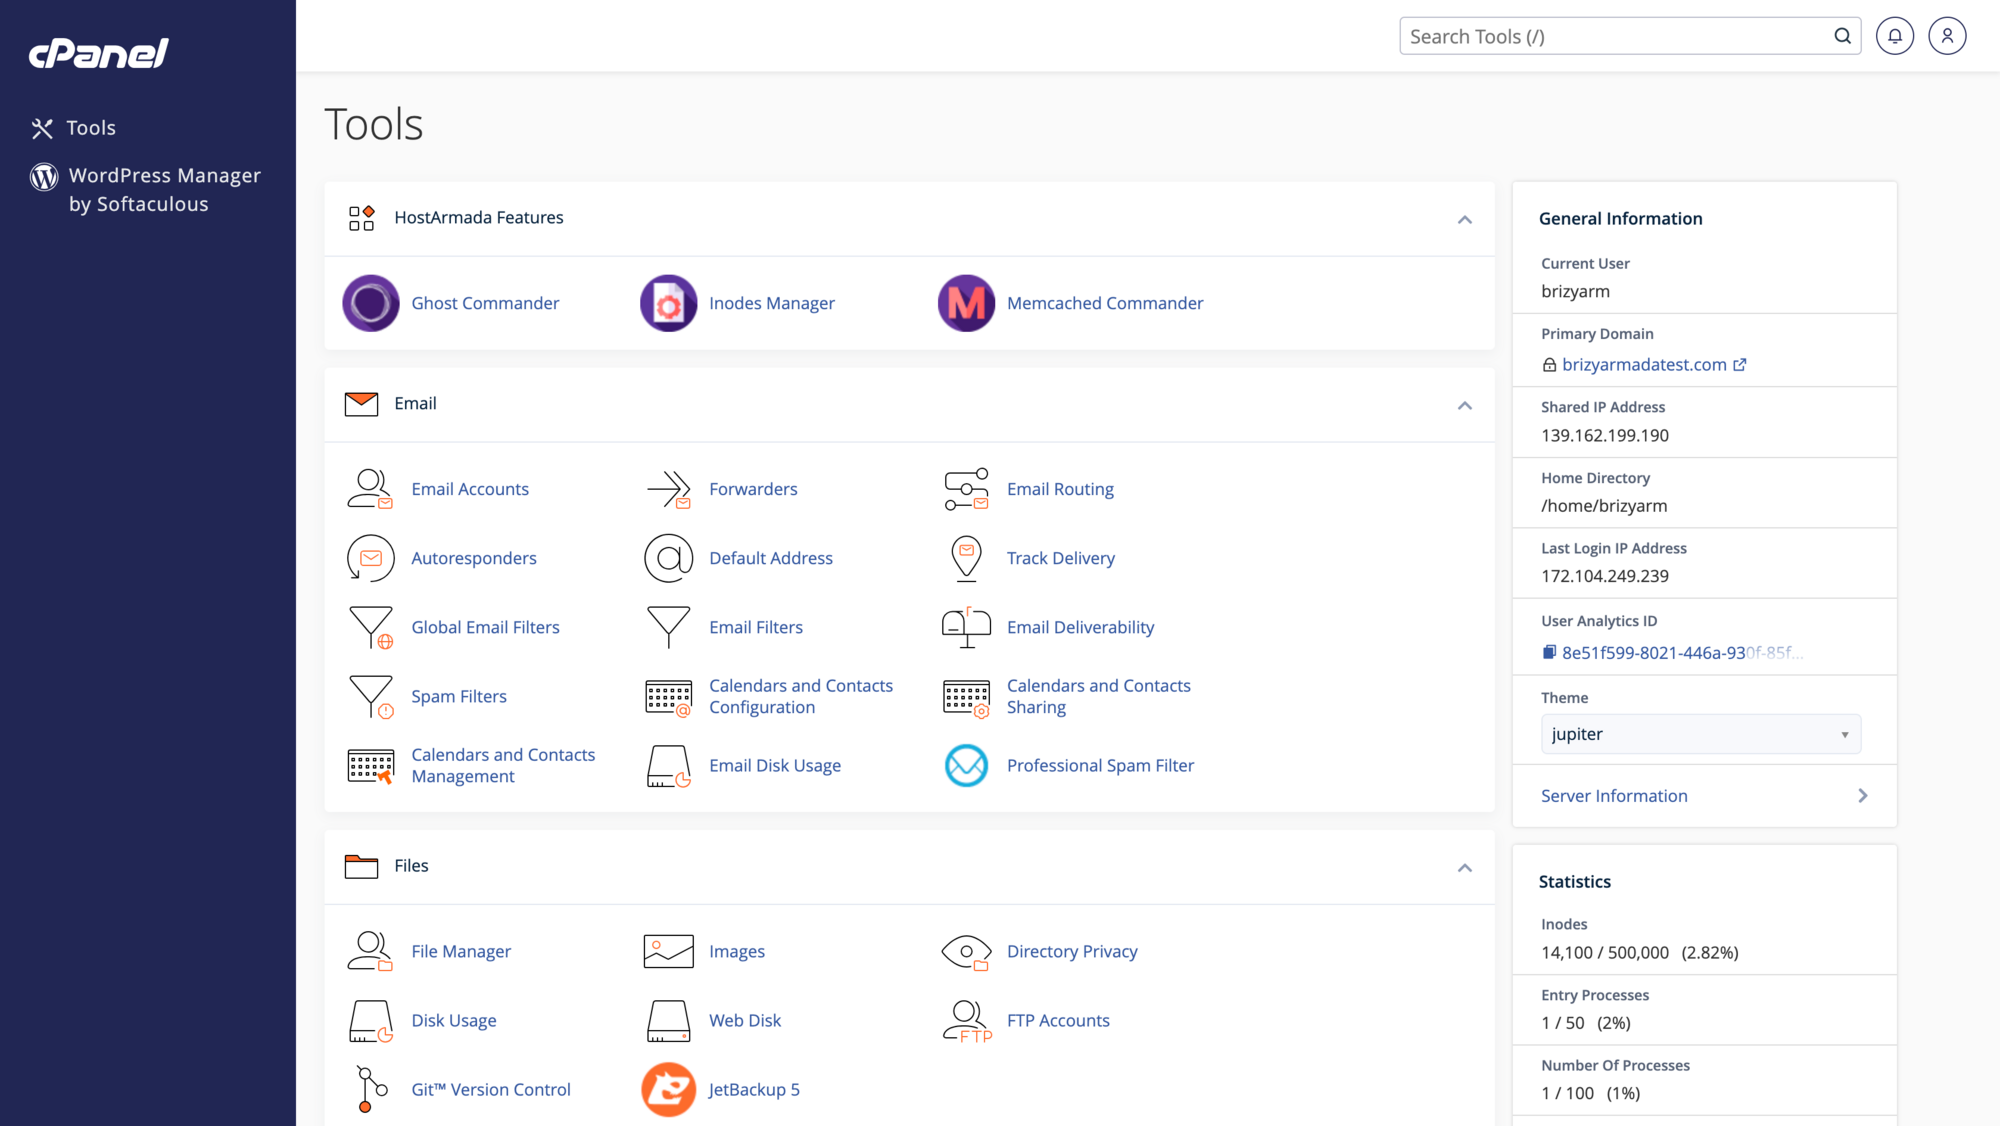
Task: Open the Professional Spam Filter icon
Action: pos(965,765)
